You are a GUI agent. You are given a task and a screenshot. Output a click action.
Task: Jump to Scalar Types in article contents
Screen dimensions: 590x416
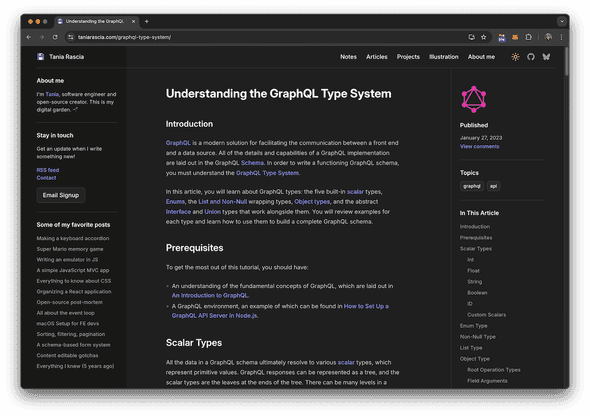(476, 249)
